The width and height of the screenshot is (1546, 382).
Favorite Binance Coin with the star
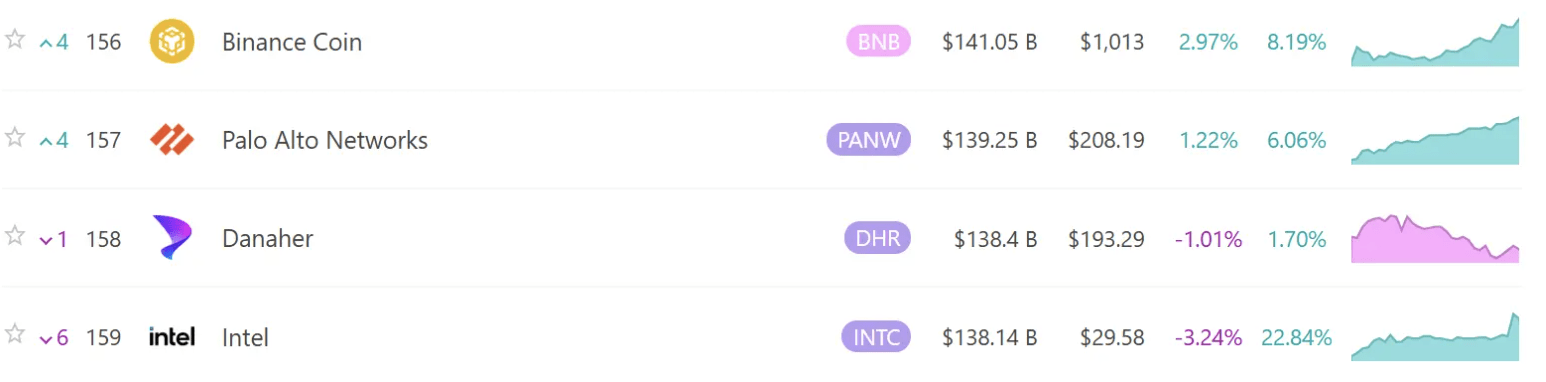15,40
